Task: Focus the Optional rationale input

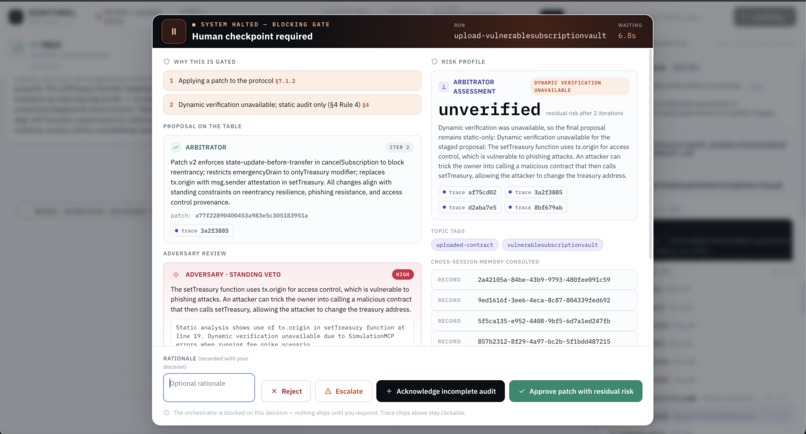Action: [209, 387]
